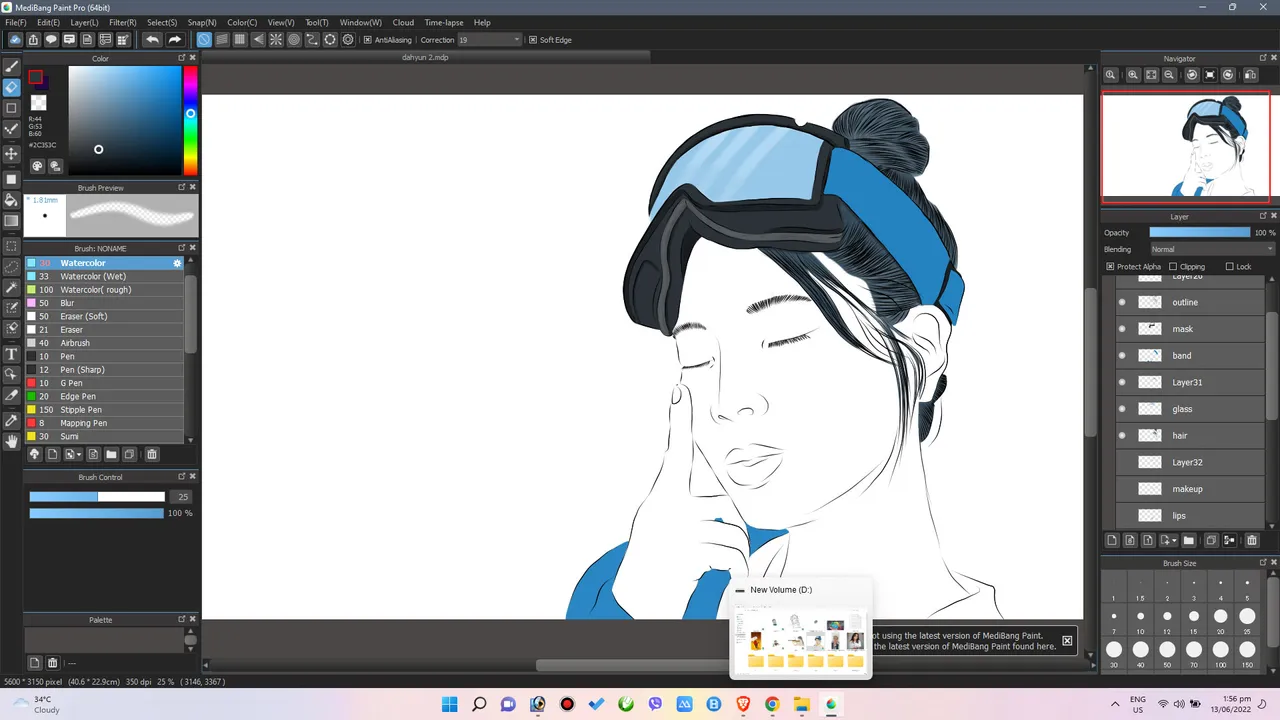
Task: Open the Windows Start menu
Action: pyautogui.click(x=450, y=704)
